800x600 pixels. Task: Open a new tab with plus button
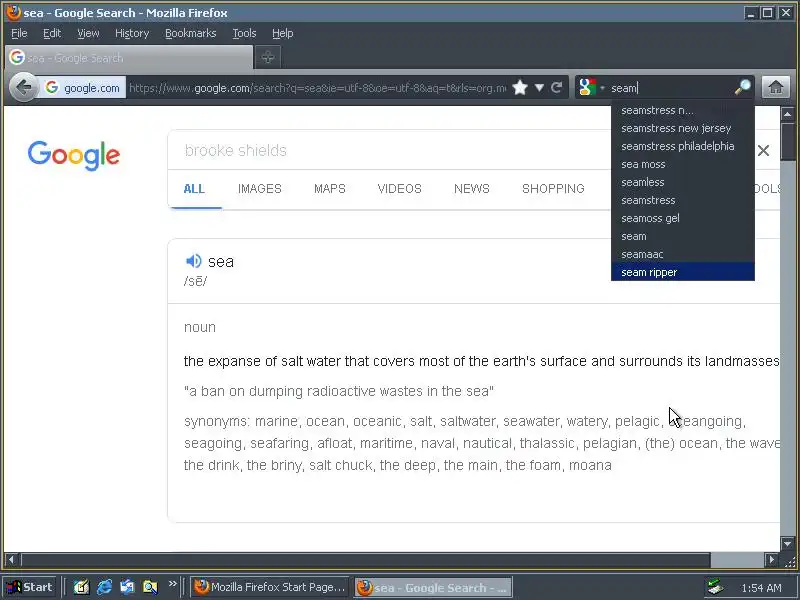point(268,57)
